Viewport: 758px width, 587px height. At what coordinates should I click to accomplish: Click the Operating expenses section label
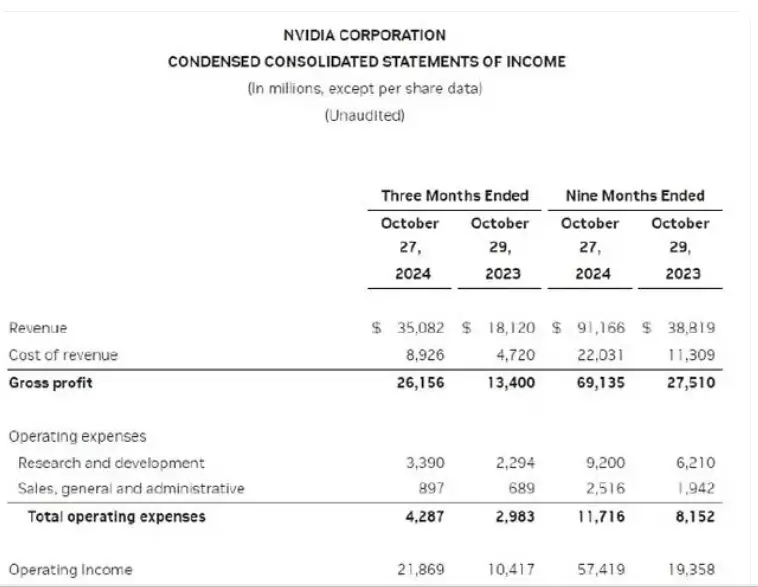coord(77,436)
